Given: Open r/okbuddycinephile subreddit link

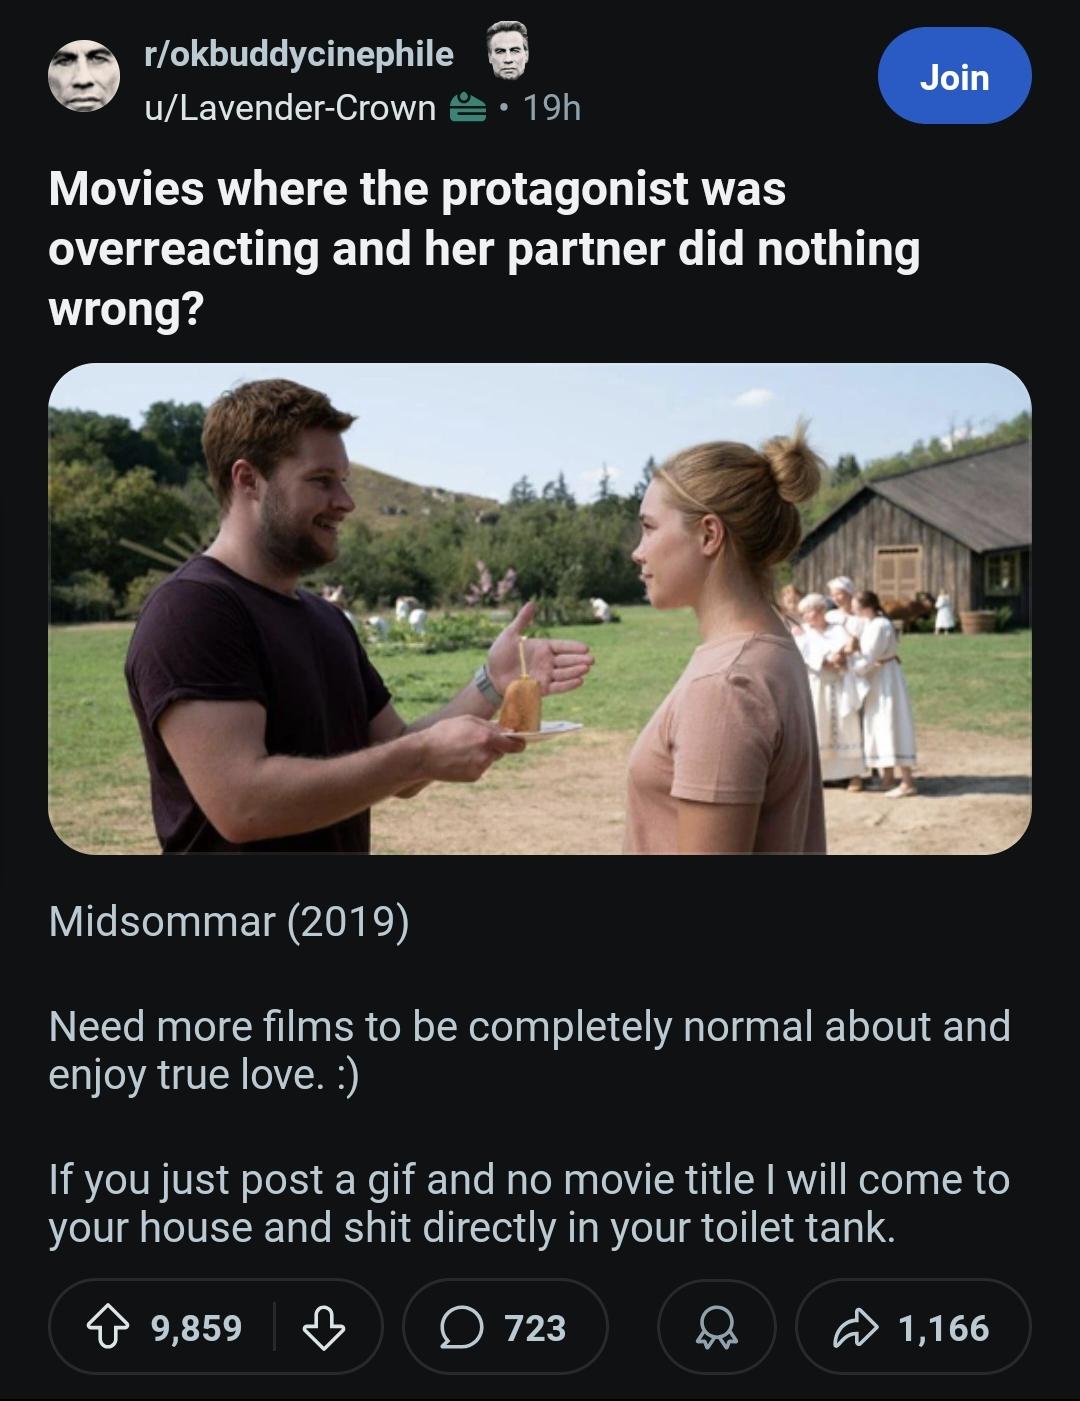Looking at the screenshot, I should pyautogui.click(x=299, y=54).
